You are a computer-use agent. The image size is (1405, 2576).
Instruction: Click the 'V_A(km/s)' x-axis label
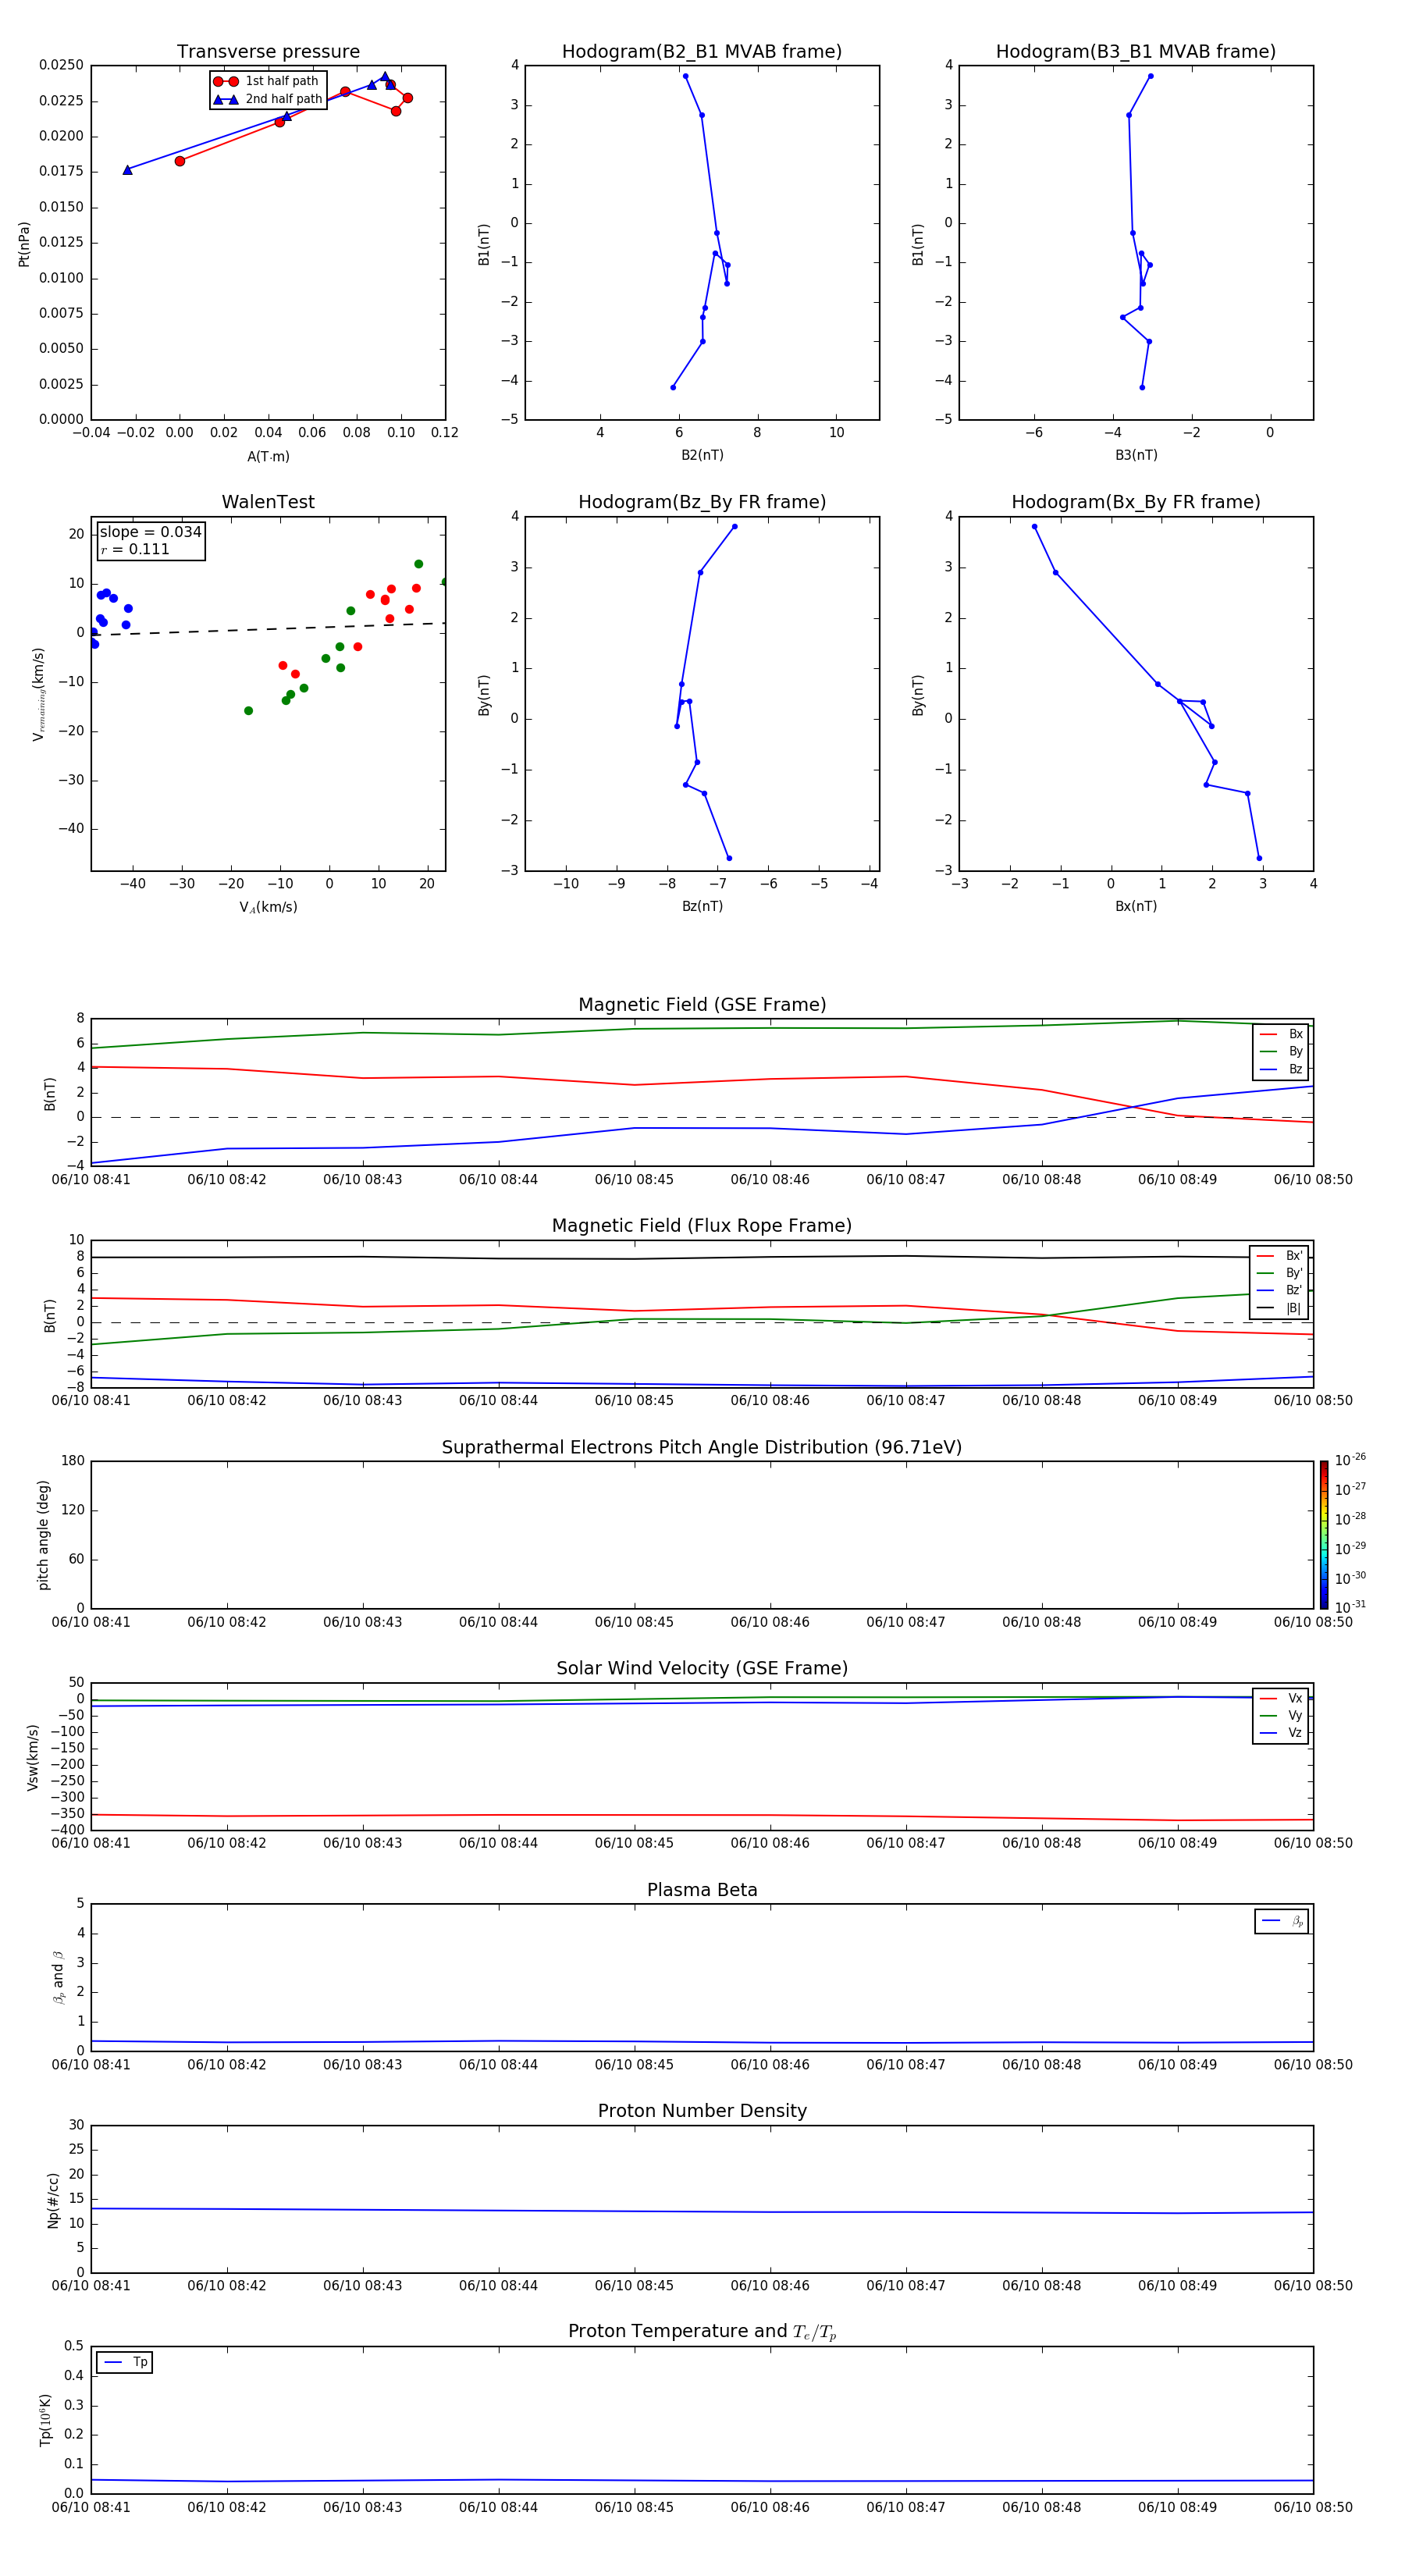click(x=268, y=907)
